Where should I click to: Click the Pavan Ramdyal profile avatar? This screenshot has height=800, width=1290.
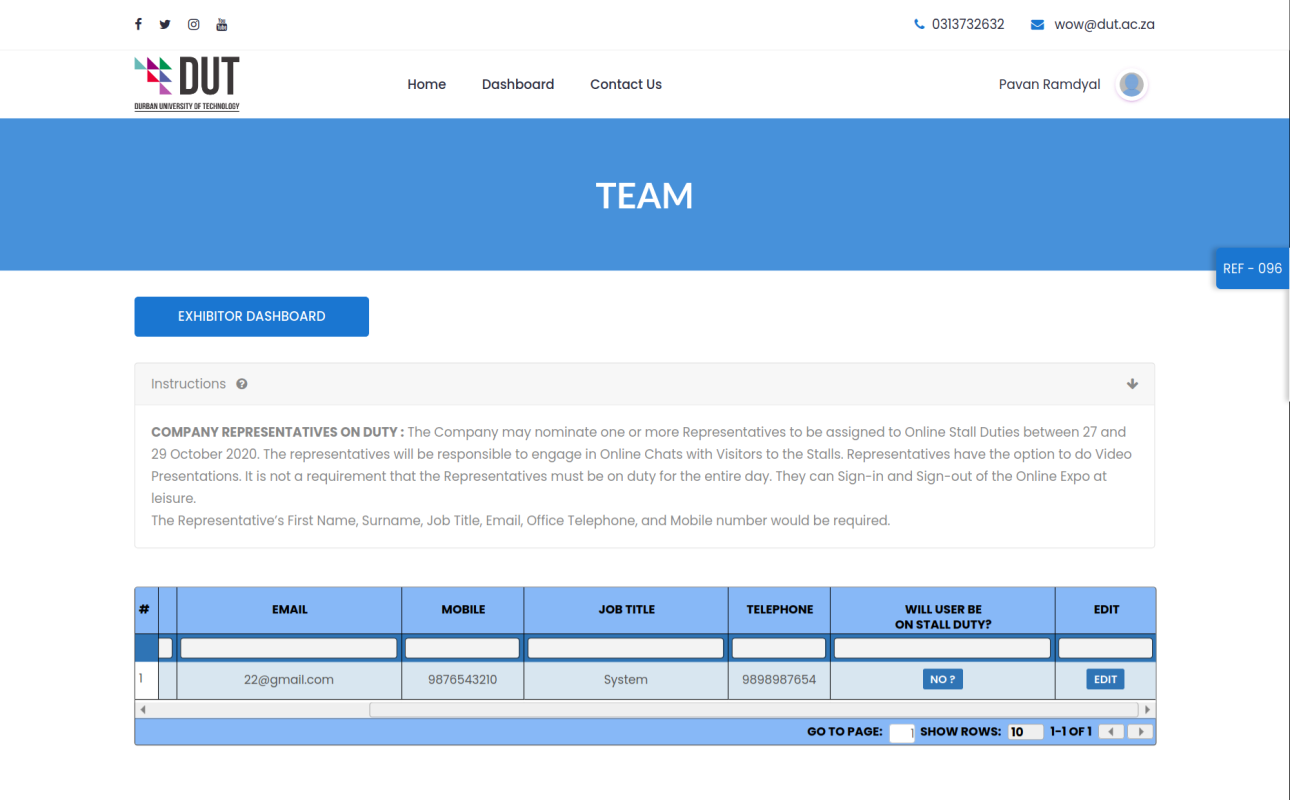[x=1131, y=85]
